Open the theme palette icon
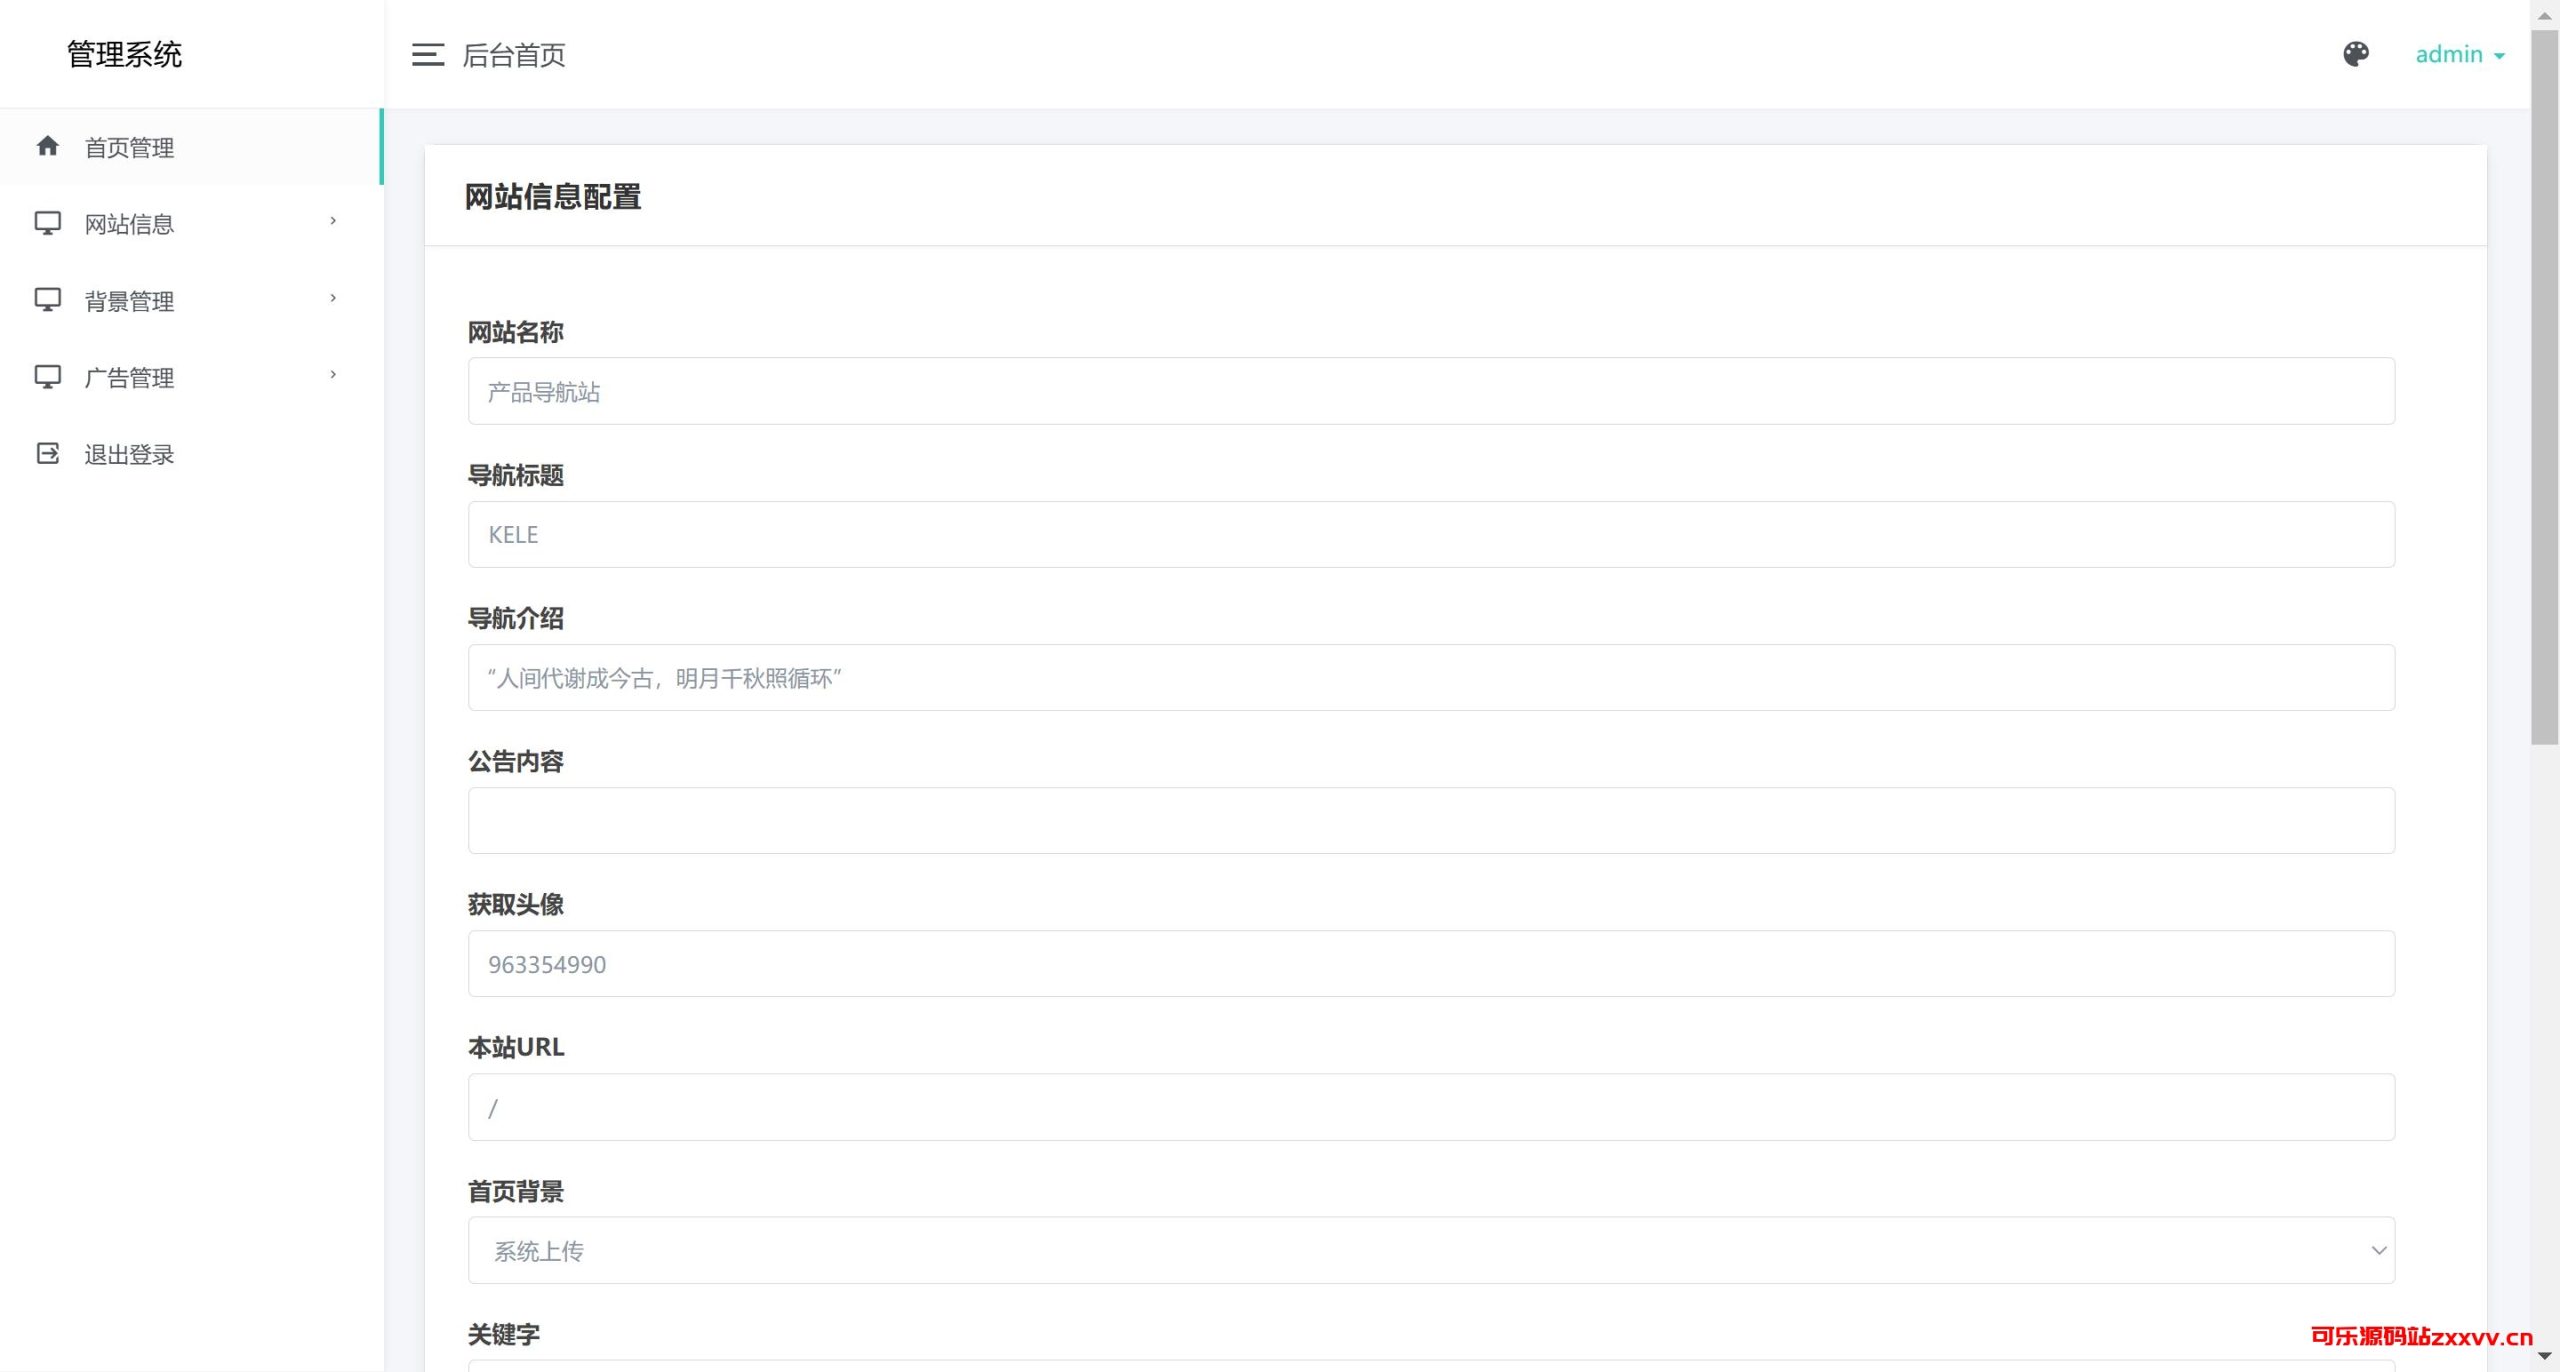Viewport: 2560px width, 1372px height. tap(2355, 54)
